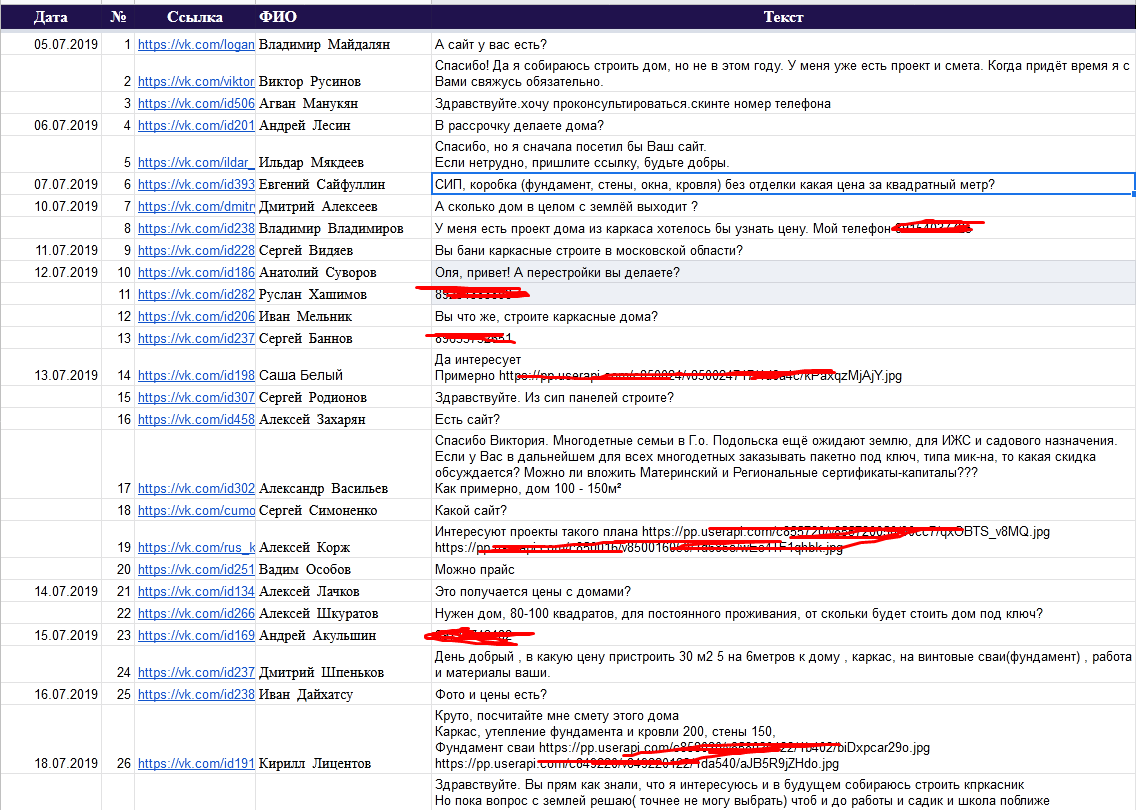
Task: Select the cell 'Фото и цены есть?'
Action: click(x=783, y=694)
